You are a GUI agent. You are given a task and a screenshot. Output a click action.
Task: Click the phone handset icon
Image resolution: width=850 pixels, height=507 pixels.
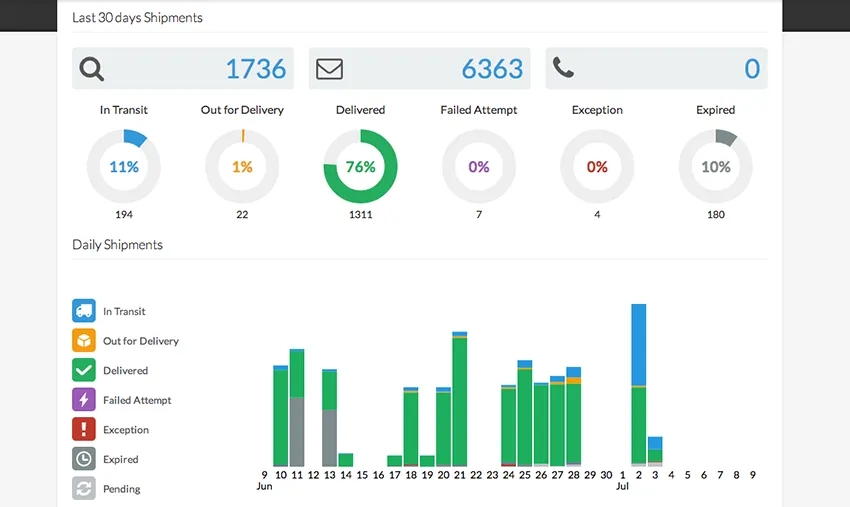pos(563,68)
